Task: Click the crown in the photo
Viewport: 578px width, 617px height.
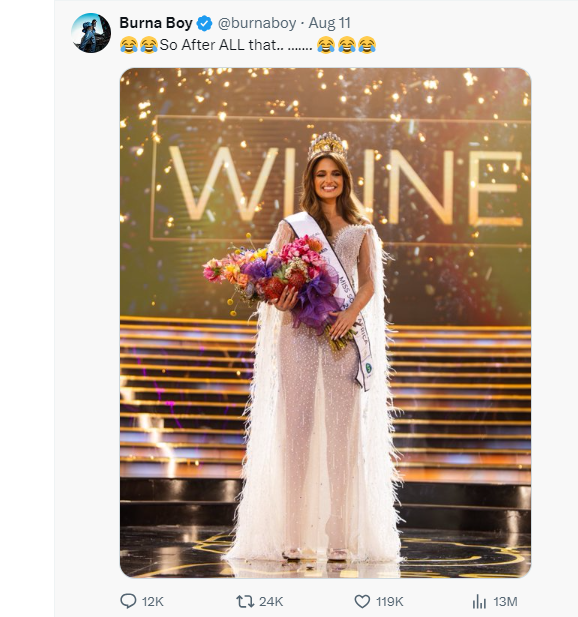Action: [327, 145]
